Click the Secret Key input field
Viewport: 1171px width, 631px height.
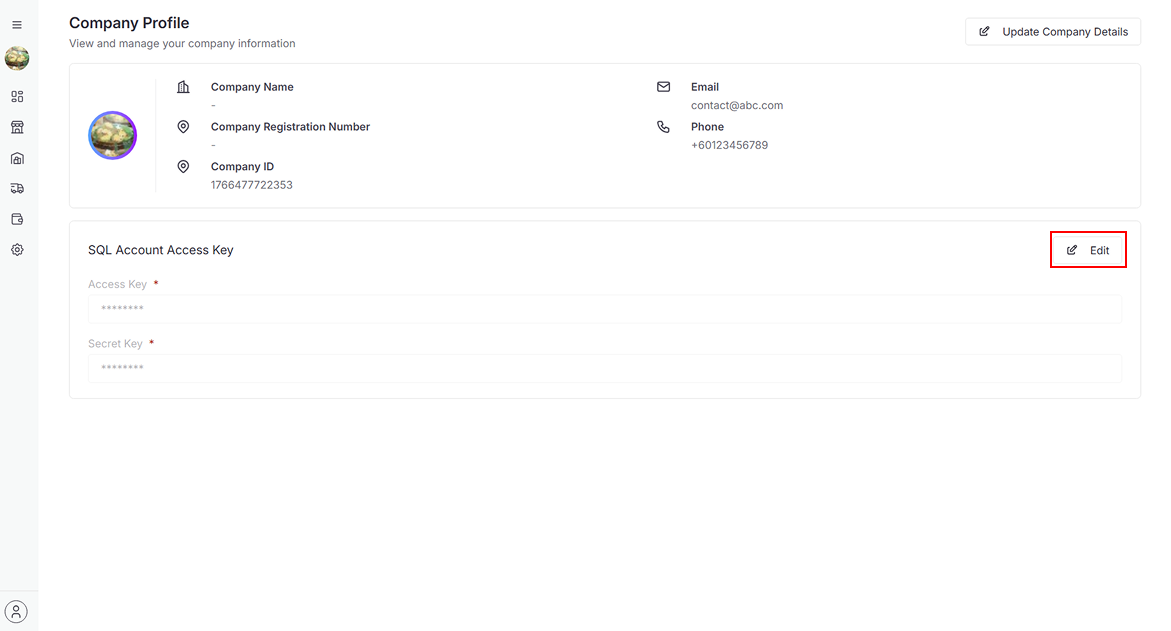605,368
